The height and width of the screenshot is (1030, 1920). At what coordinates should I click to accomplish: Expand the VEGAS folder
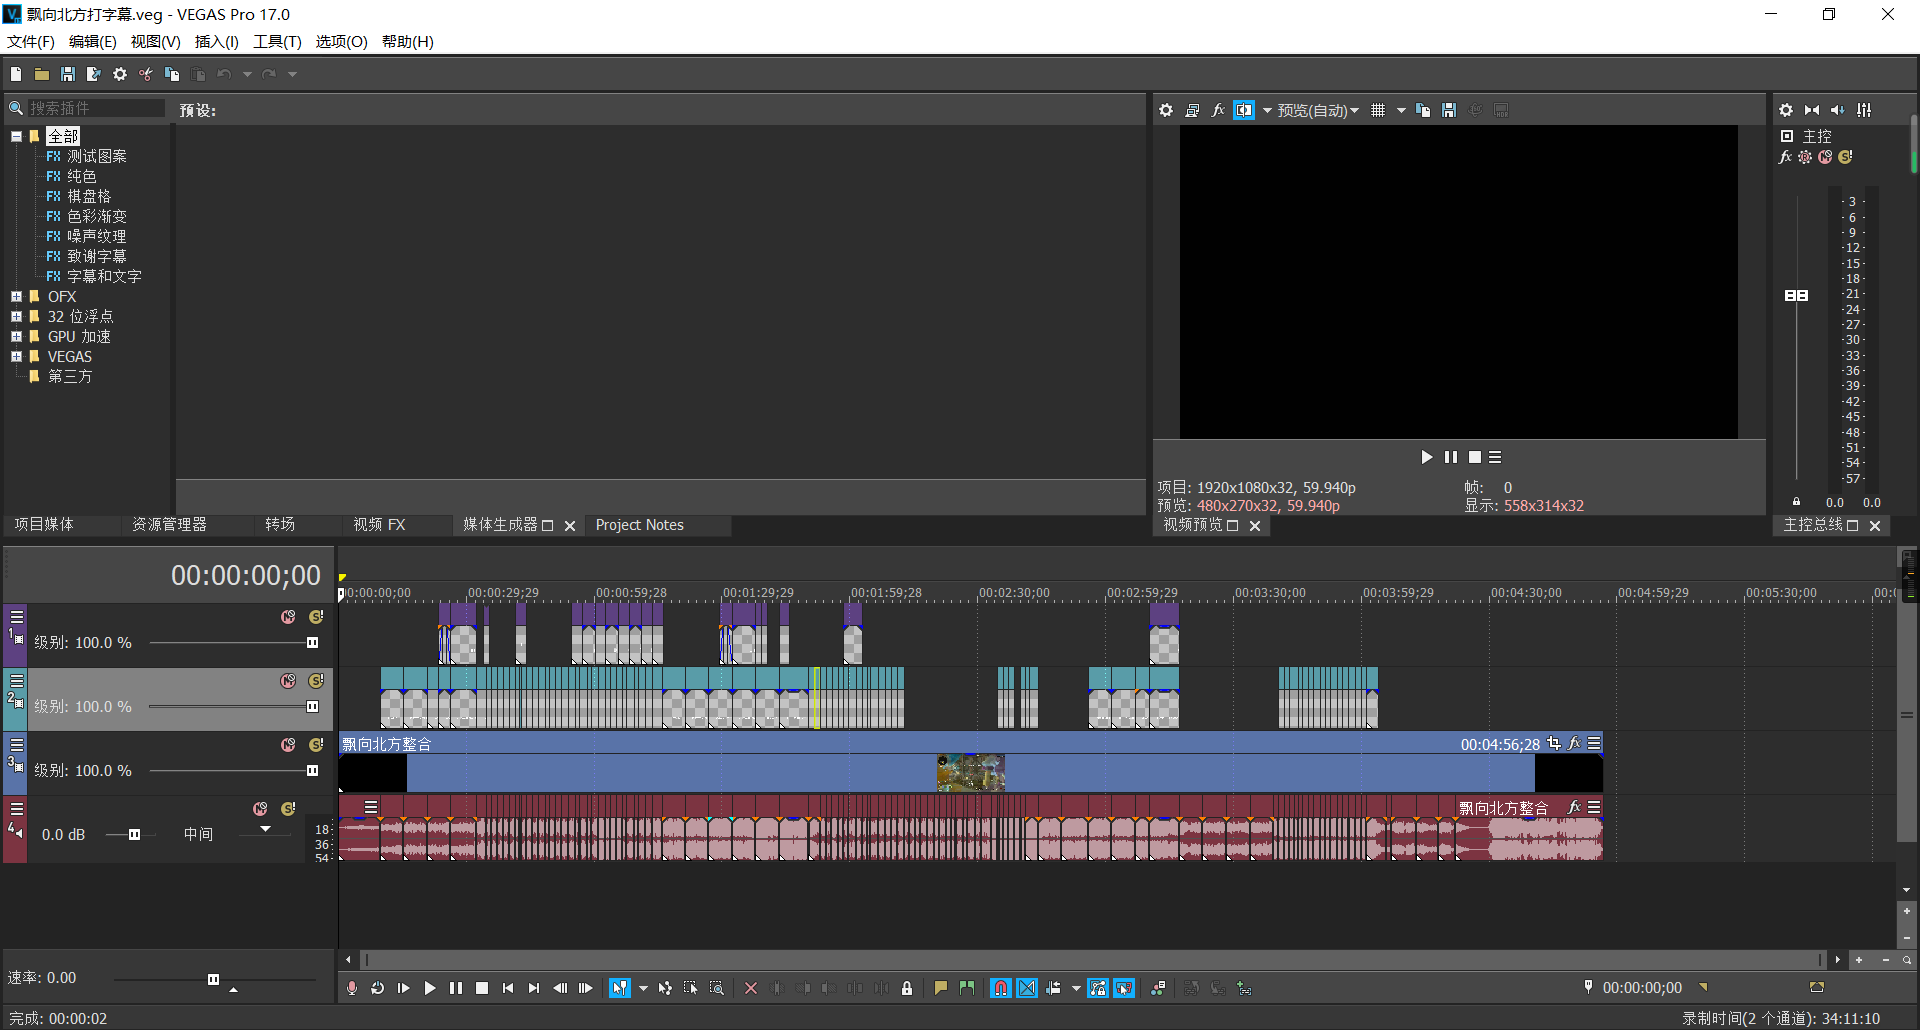(16, 356)
